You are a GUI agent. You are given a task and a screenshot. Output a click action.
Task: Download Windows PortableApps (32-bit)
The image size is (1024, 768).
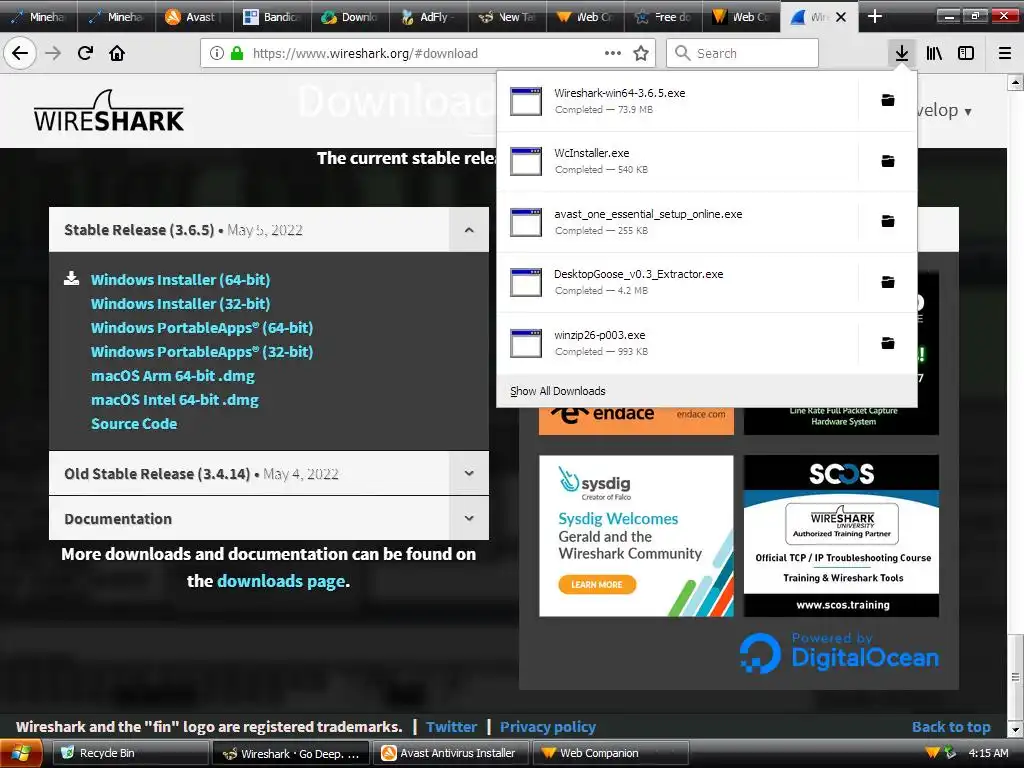pos(202,352)
